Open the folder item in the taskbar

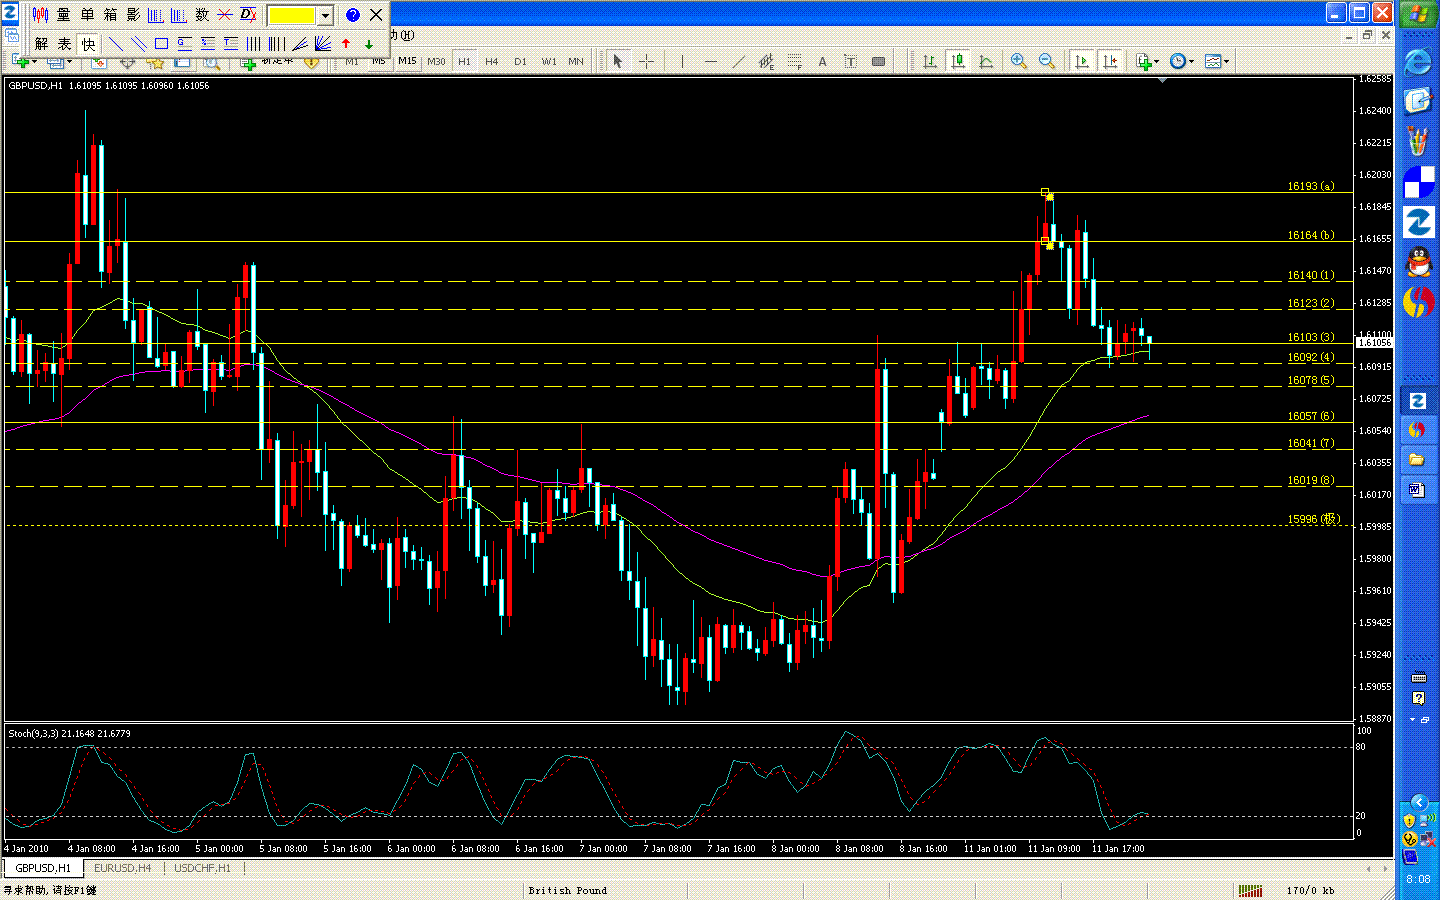tap(1417, 459)
